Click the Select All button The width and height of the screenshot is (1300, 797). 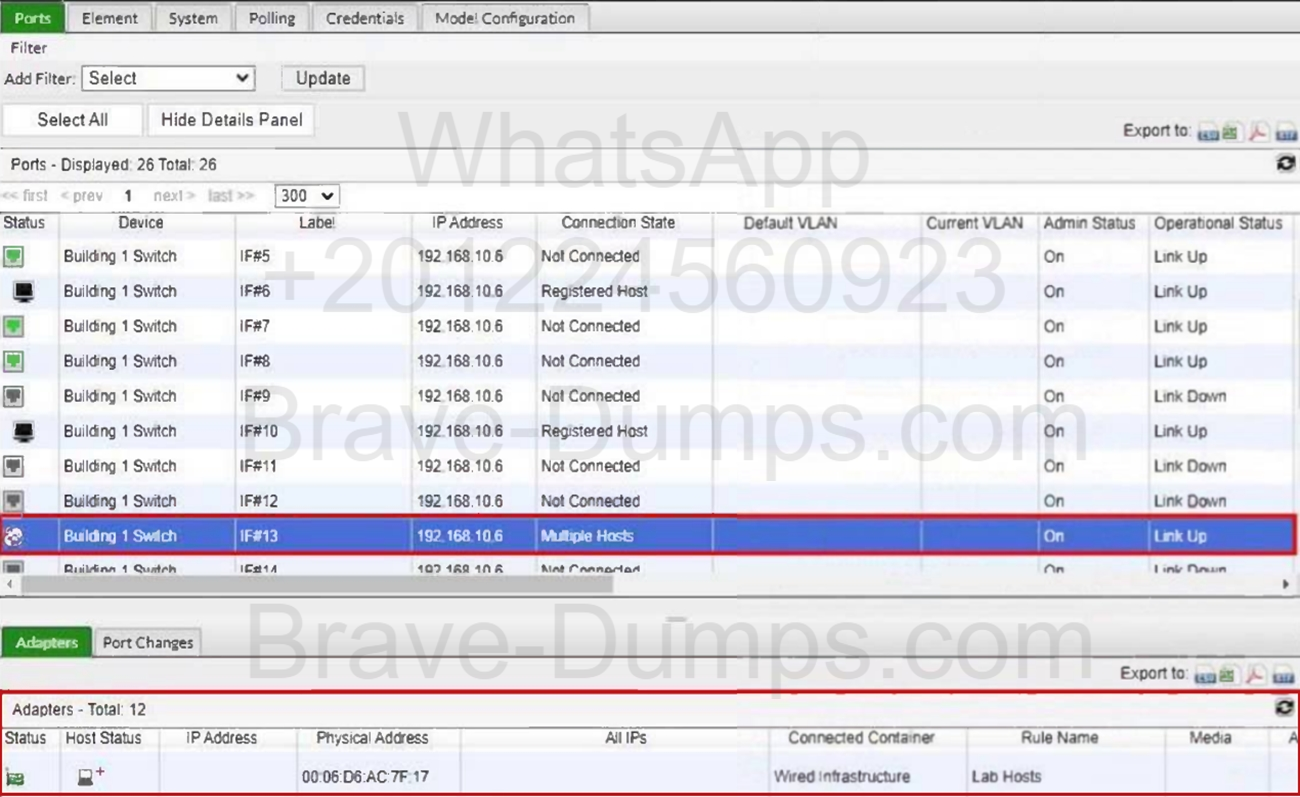[x=72, y=120]
